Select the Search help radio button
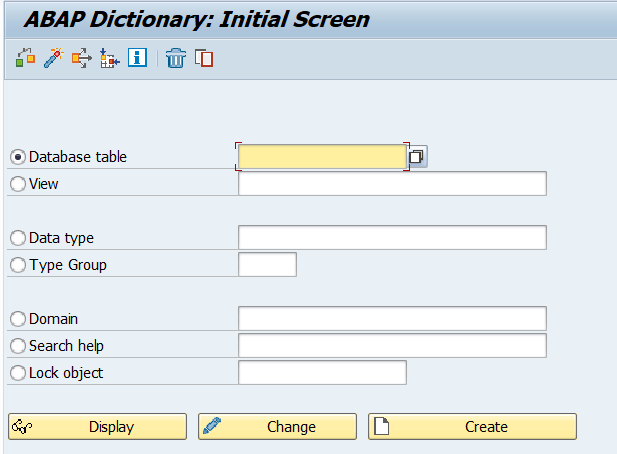 pos(18,346)
